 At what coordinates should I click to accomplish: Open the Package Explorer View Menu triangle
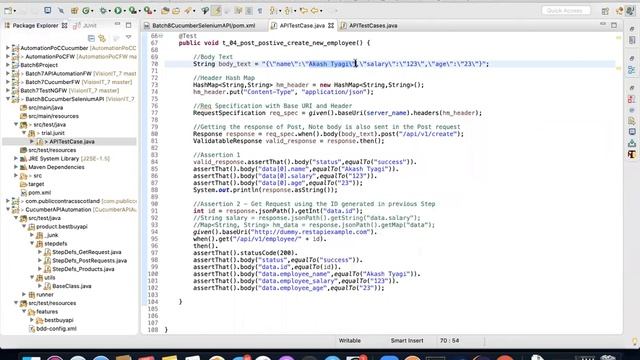coord(129,38)
